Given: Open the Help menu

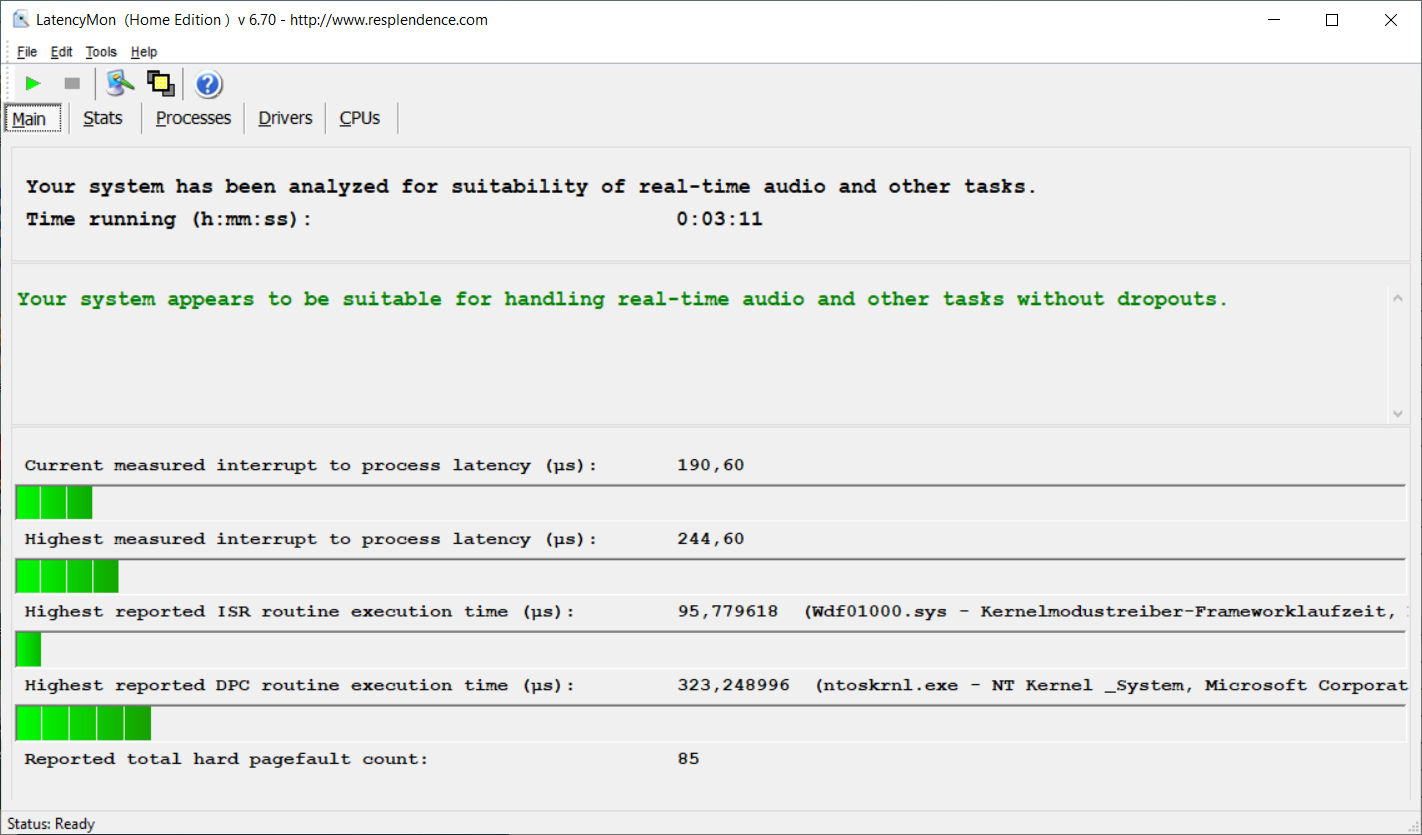Looking at the screenshot, I should coord(144,52).
